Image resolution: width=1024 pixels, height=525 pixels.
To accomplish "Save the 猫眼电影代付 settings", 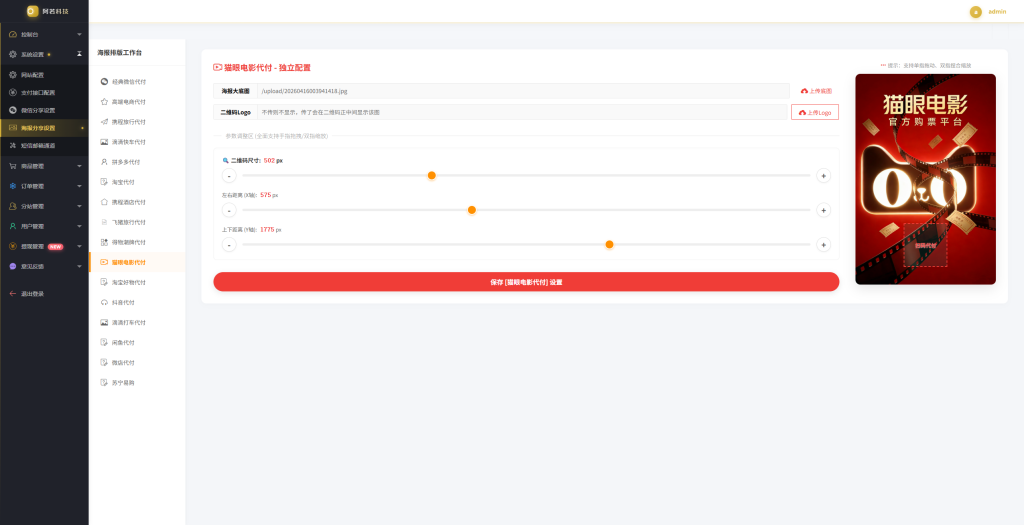I will pyautogui.click(x=526, y=282).
